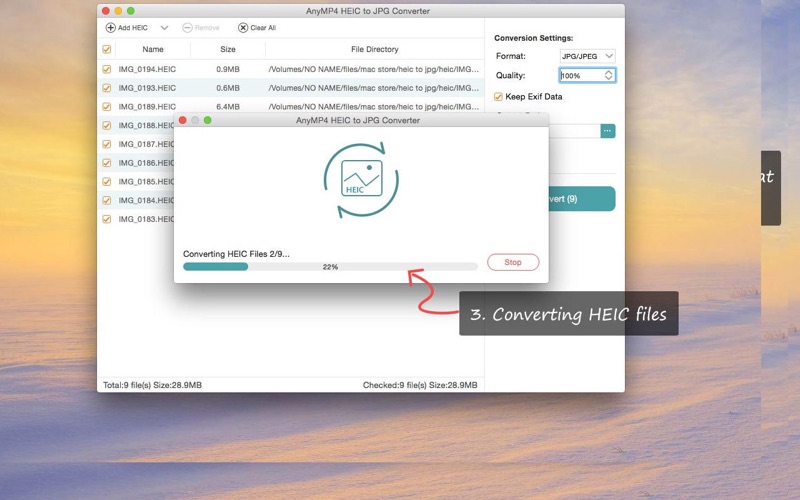Close the progress dialog with red button
Image resolution: width=800 pixels, height=500 pixels.
click(x=183, y=120)
